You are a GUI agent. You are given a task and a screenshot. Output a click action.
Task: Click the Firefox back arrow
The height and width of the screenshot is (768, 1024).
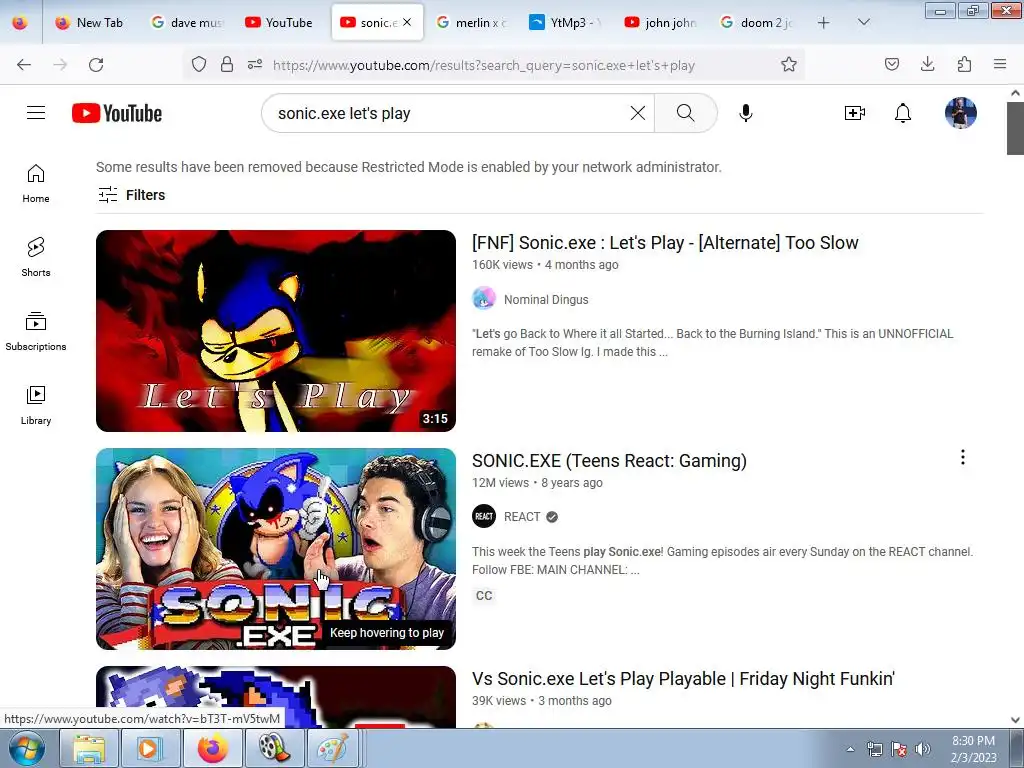pyautogui.click(x=24, y=65)
